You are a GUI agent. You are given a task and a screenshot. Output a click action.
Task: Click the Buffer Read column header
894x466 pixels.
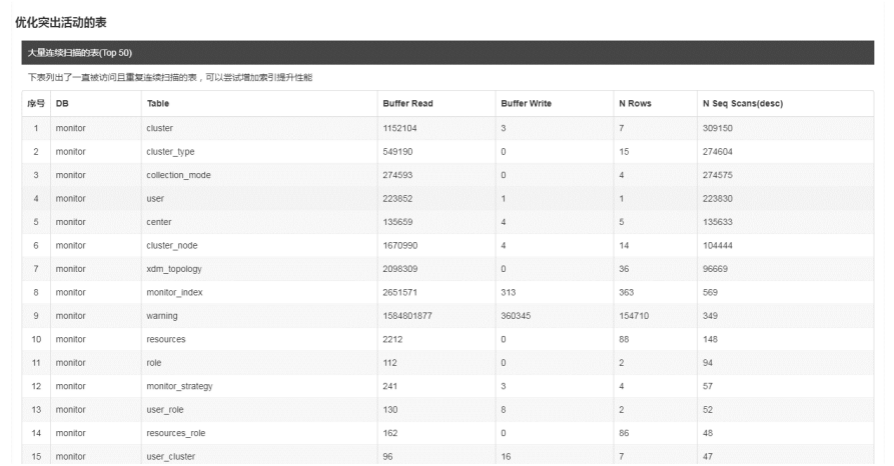click(x=408, y=103)
